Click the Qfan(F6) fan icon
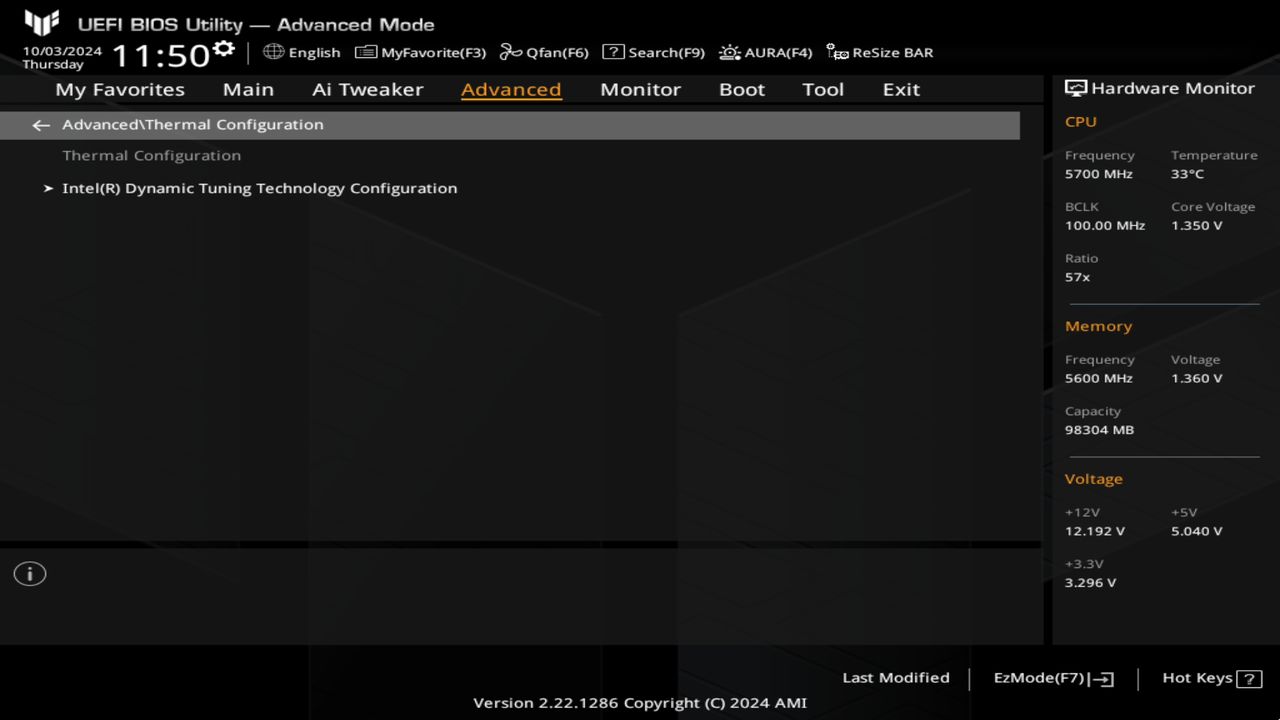1280x720 pixels. click(x=511, y=52)
